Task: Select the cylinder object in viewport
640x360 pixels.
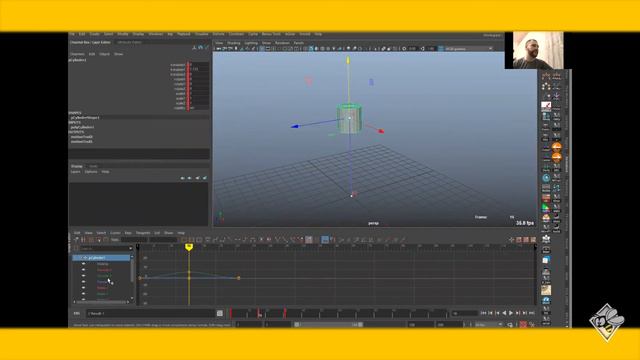Action: [x=349, y=119]
